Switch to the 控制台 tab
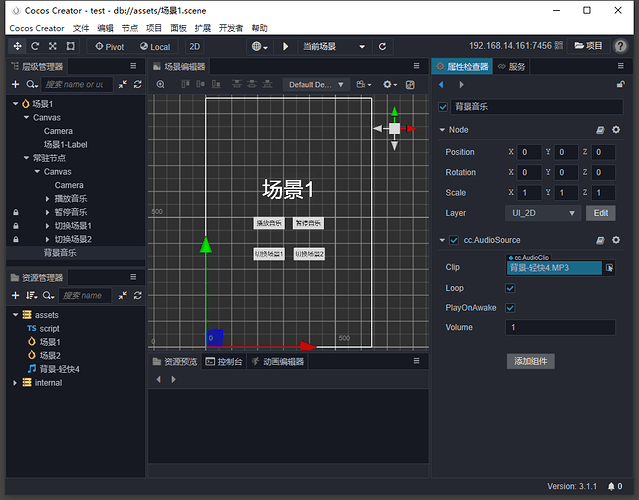Image resolution: width=639 pixels, height=500 pixels. (x=224, y=361)
